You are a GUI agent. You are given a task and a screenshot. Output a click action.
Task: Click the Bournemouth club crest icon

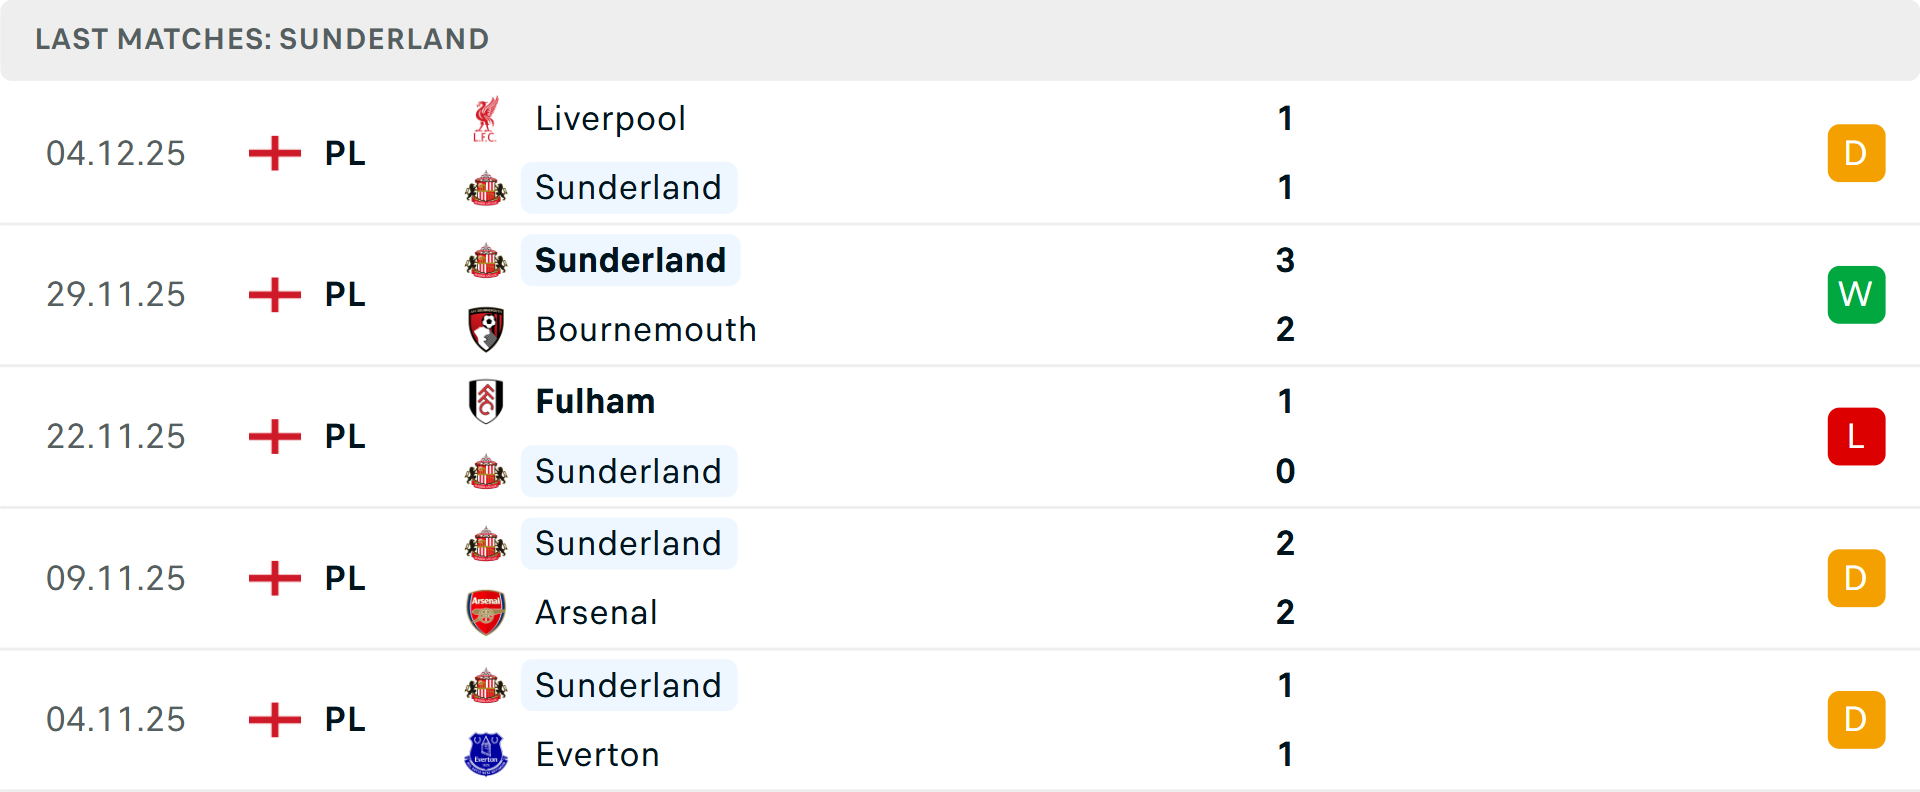click(x=486, y=329)
